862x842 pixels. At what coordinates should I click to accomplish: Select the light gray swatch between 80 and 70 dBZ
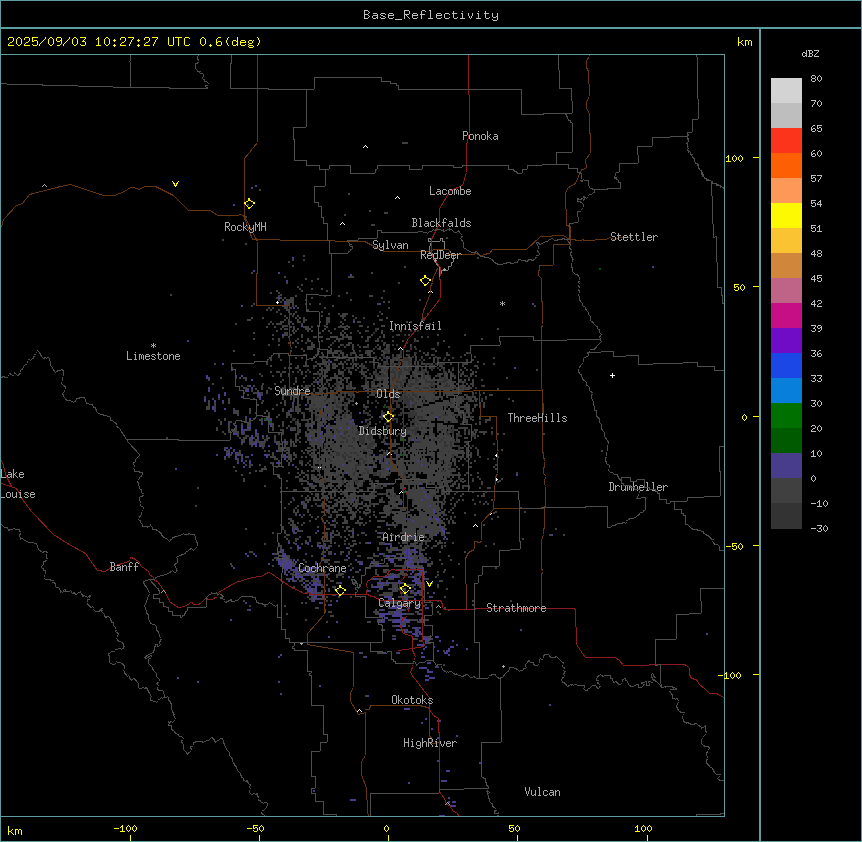(786, 91)
